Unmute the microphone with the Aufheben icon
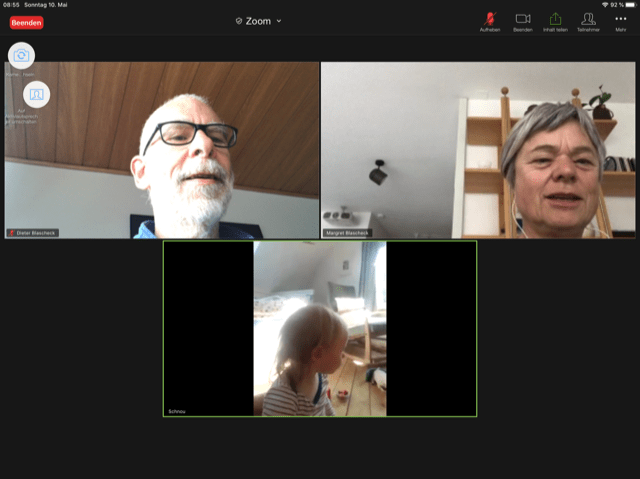 click(490, 19)
